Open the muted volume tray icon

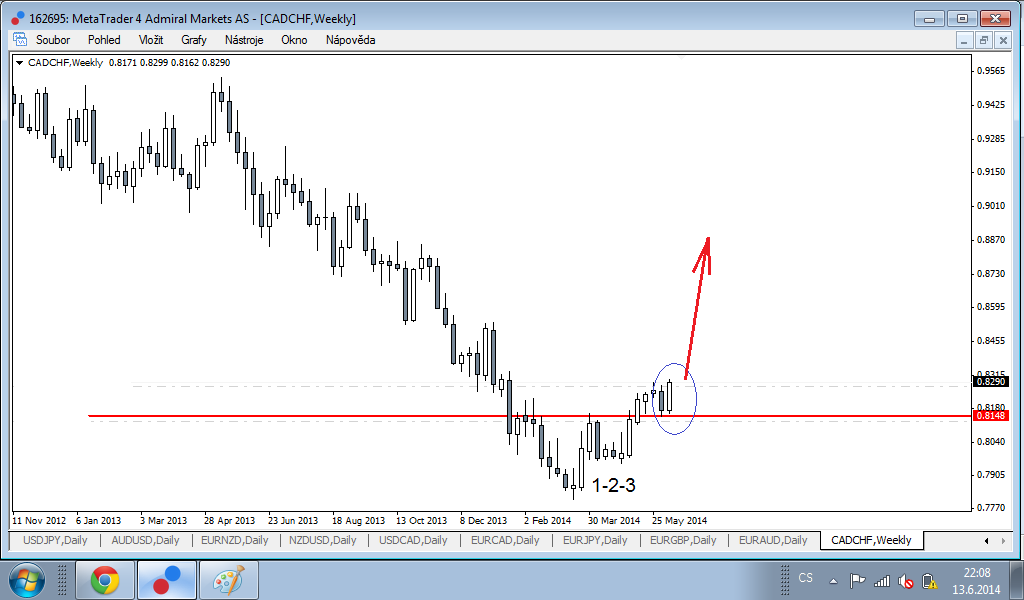(x=905, y=580)
